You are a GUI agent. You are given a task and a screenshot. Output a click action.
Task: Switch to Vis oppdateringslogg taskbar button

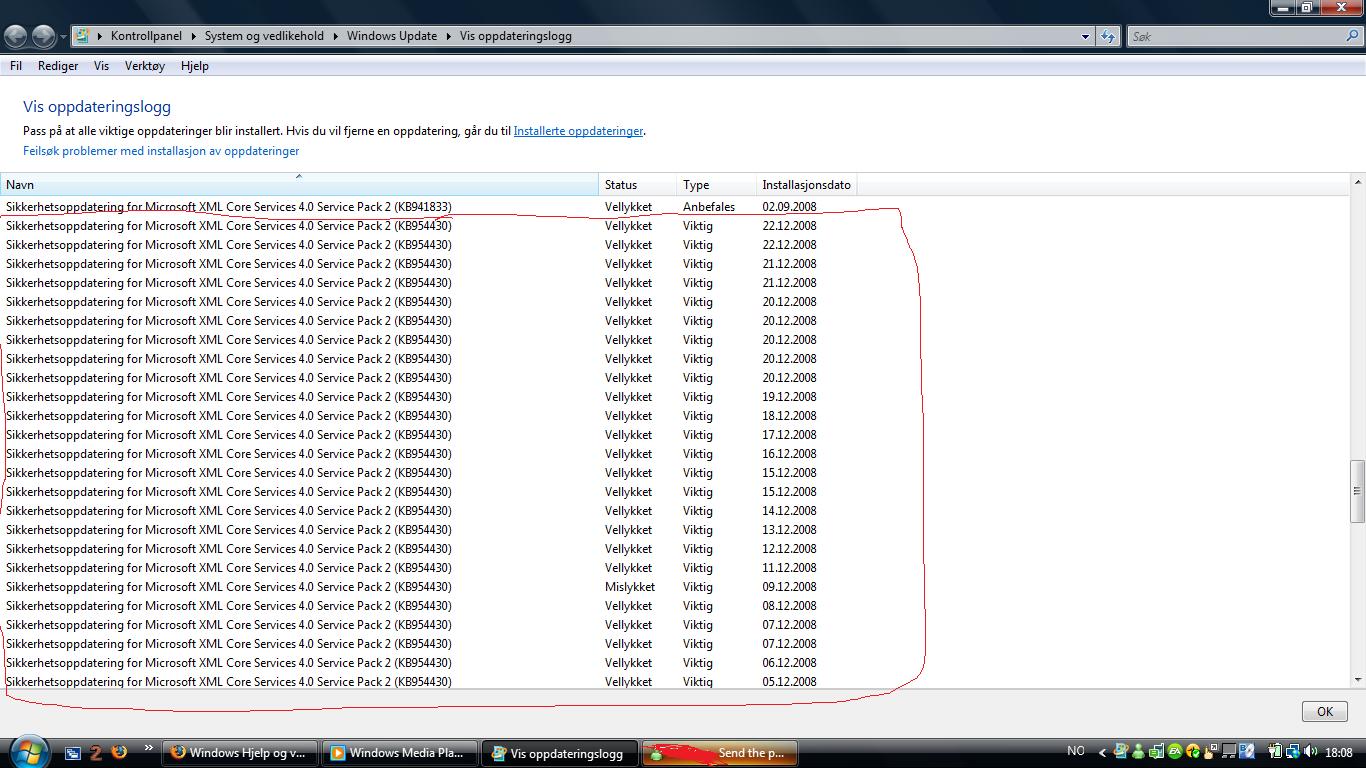[x=560, y=753]
